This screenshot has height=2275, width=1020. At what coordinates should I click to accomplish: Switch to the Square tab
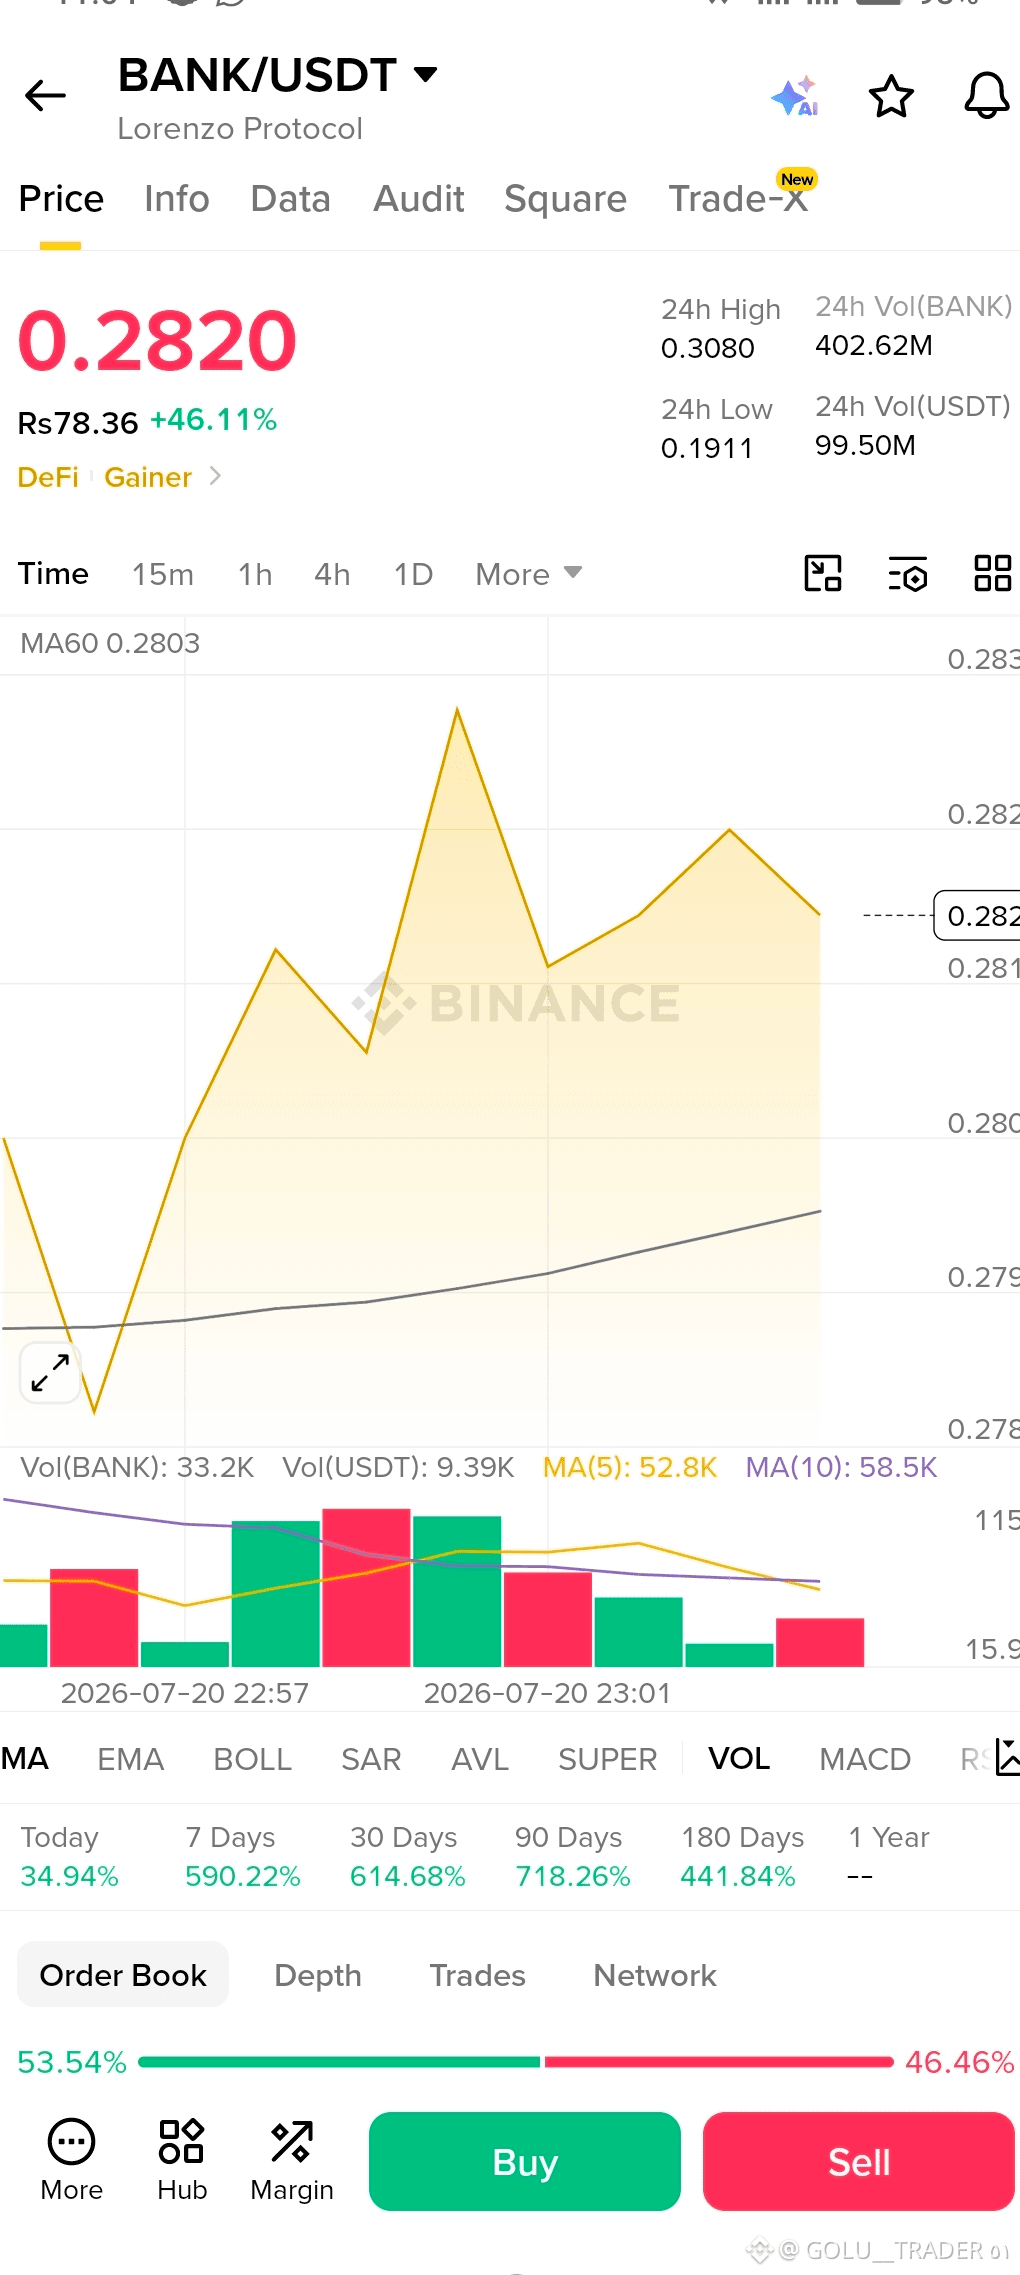click(566, 199)
